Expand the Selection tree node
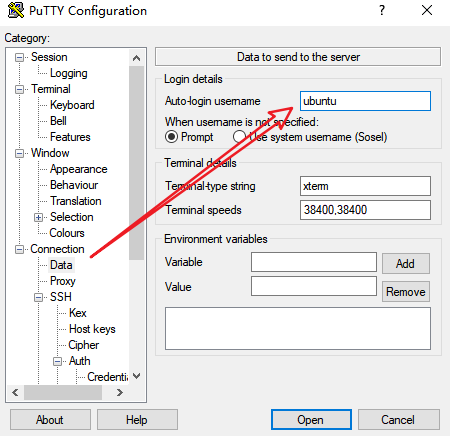The image size is (450, 436). [38, 217]
